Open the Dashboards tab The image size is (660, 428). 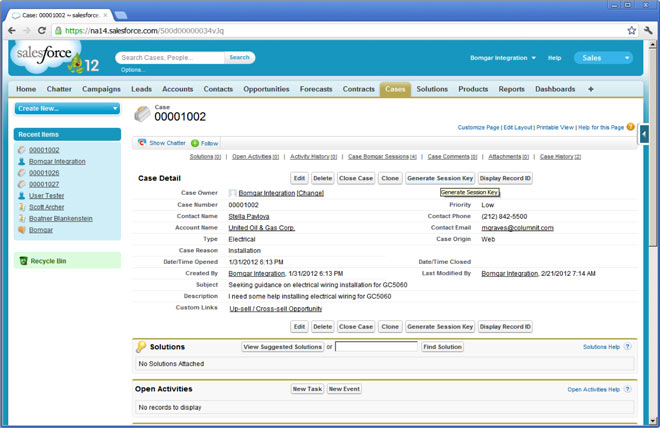pos(555,89)
